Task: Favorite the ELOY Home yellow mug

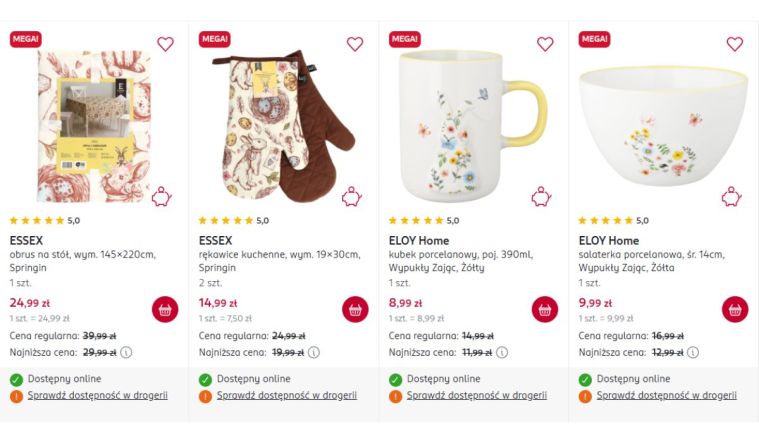Action: point(545,44)
